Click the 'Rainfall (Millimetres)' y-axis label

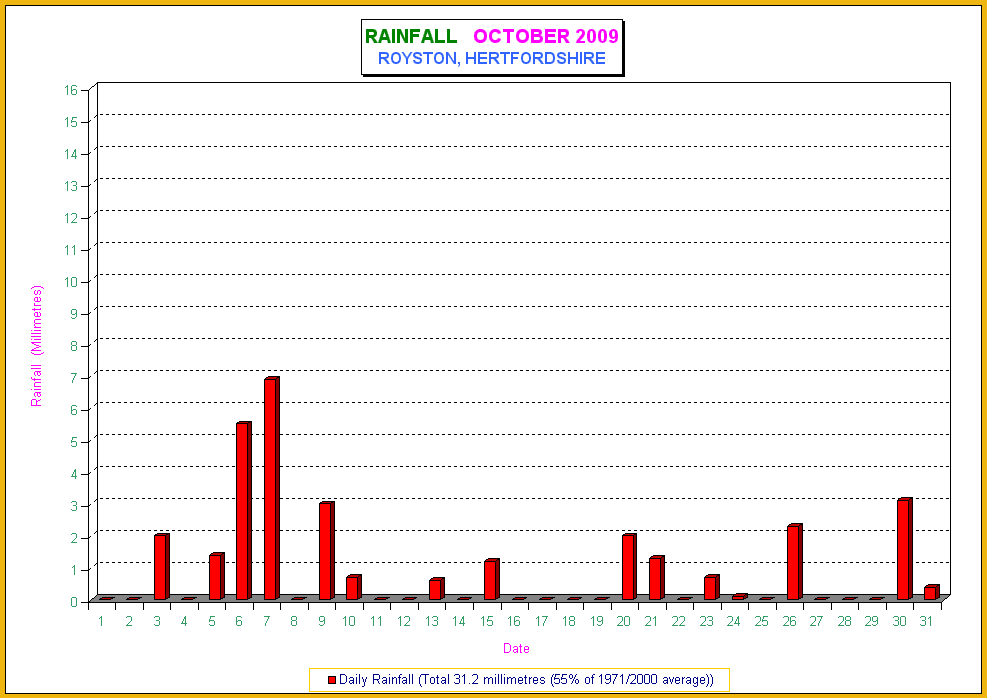37,346
